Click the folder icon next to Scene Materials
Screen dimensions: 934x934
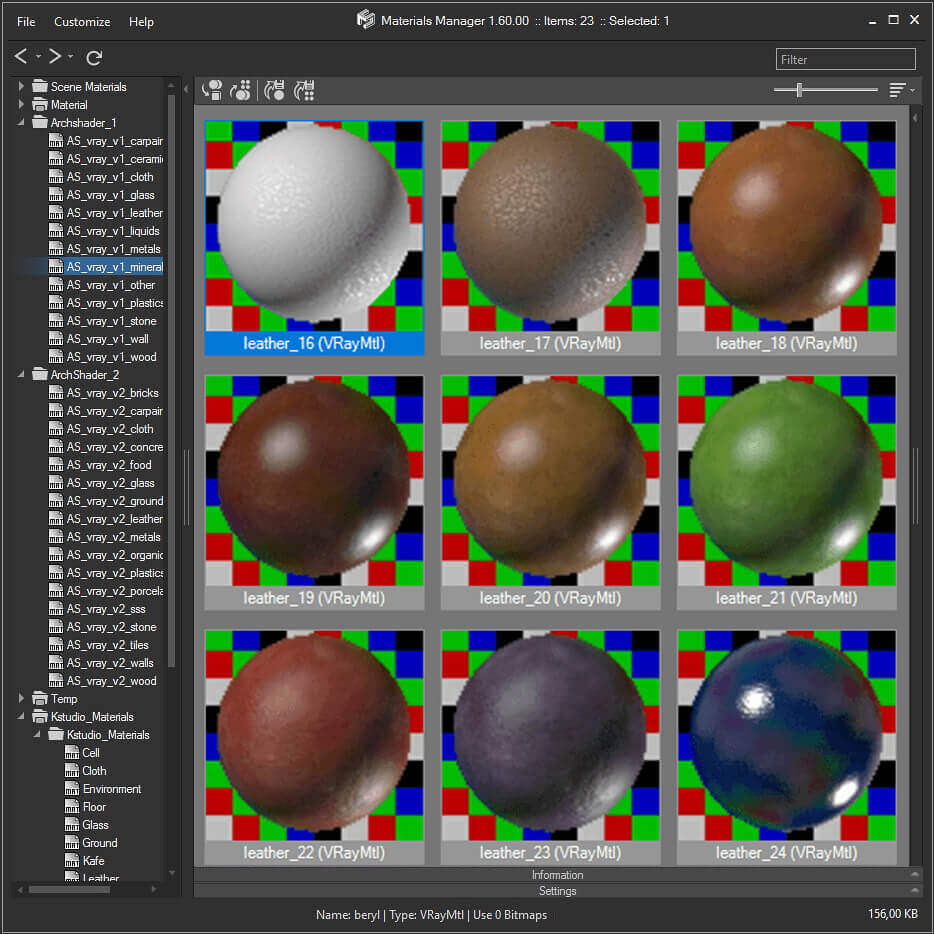[40, 86]
